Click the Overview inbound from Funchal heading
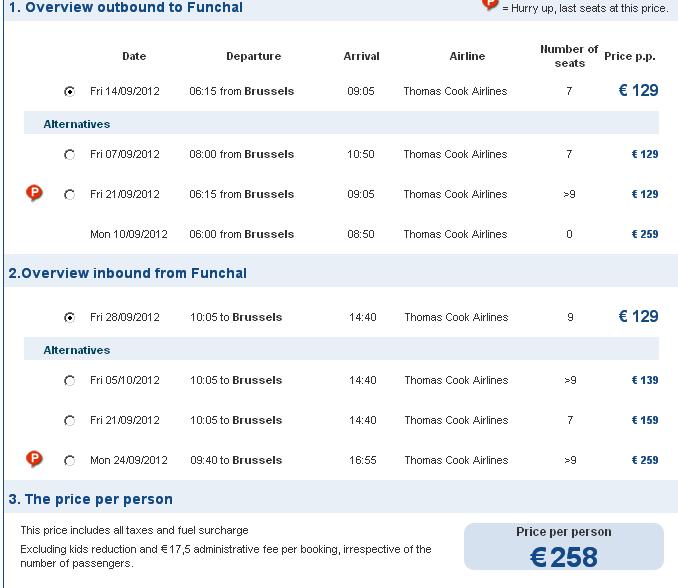The width and height of the screenshot is (678, 588). click(x=128, y=273)
